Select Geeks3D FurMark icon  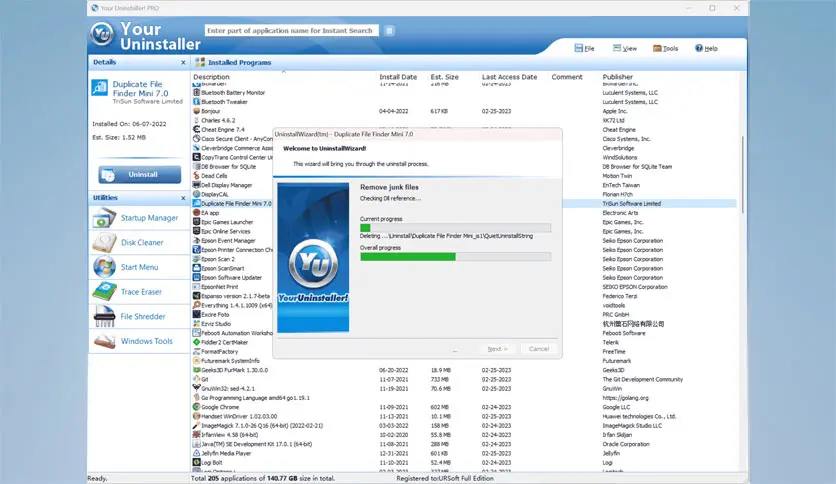[x=196, y=370]
